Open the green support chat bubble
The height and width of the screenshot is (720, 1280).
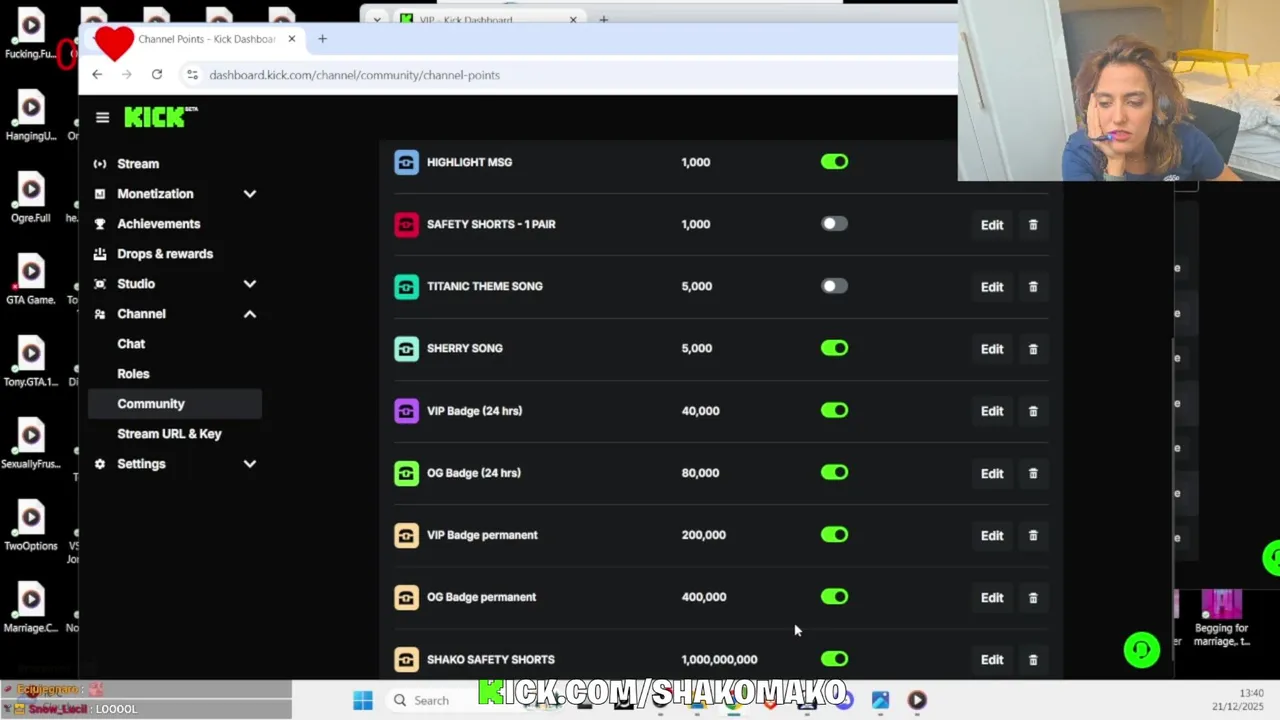[x=1141, y=650]
